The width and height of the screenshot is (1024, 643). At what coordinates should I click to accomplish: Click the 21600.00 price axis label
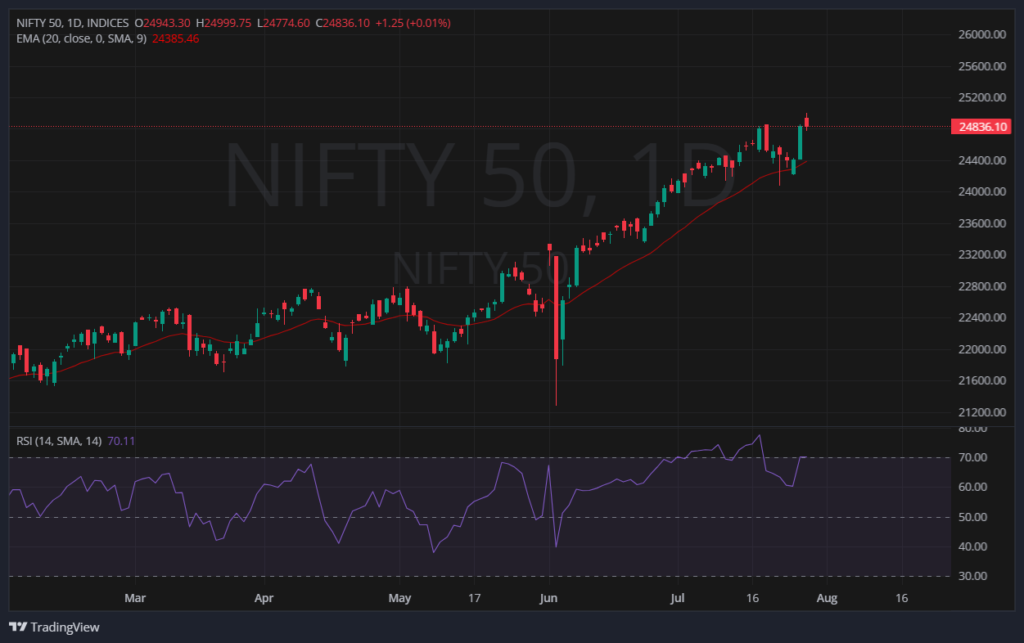point(982,381)
